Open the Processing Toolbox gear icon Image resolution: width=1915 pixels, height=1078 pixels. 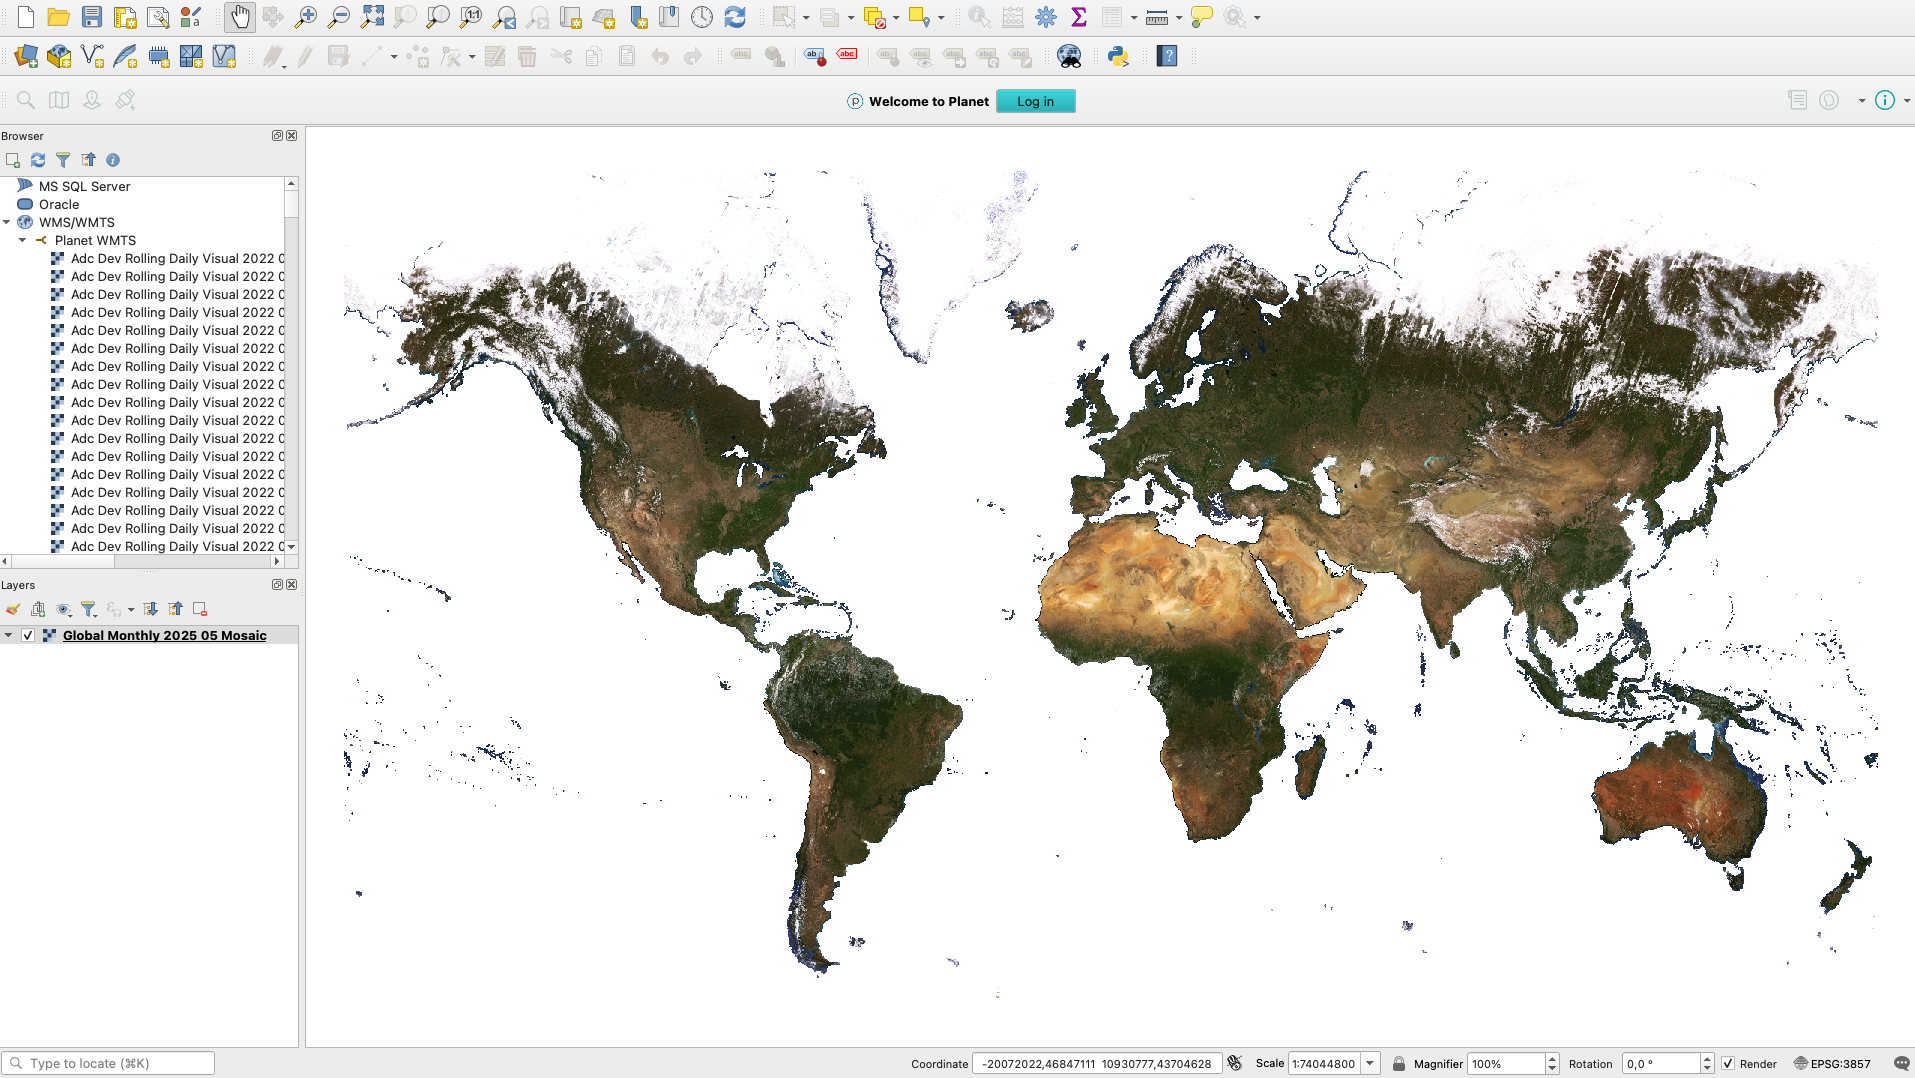[x=1046, y=17]
